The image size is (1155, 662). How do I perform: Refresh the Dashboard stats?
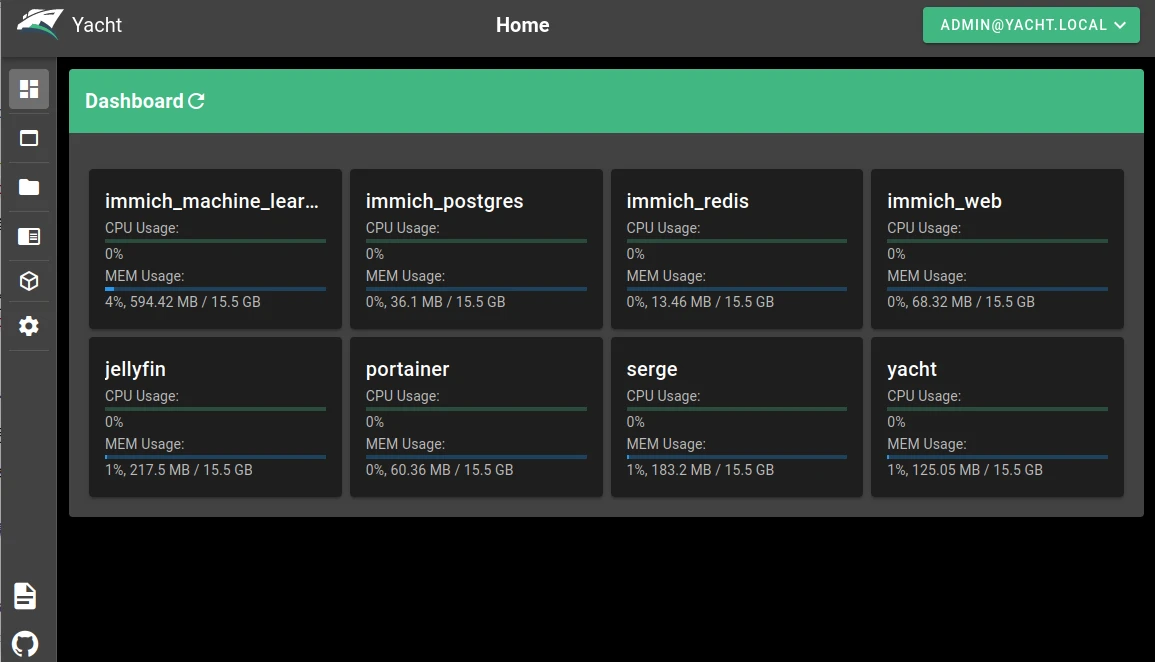click(197, 101)
